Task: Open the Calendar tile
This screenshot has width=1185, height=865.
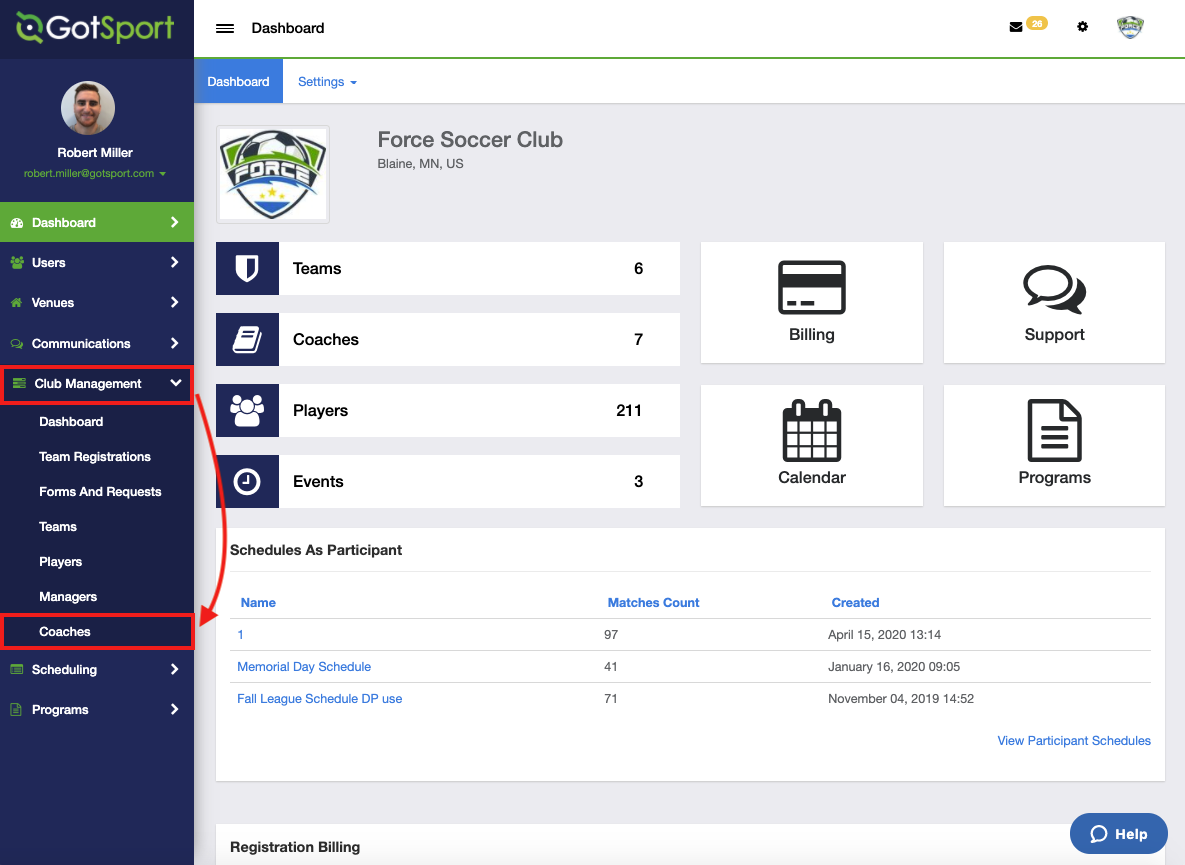Action: pos(812,445)
